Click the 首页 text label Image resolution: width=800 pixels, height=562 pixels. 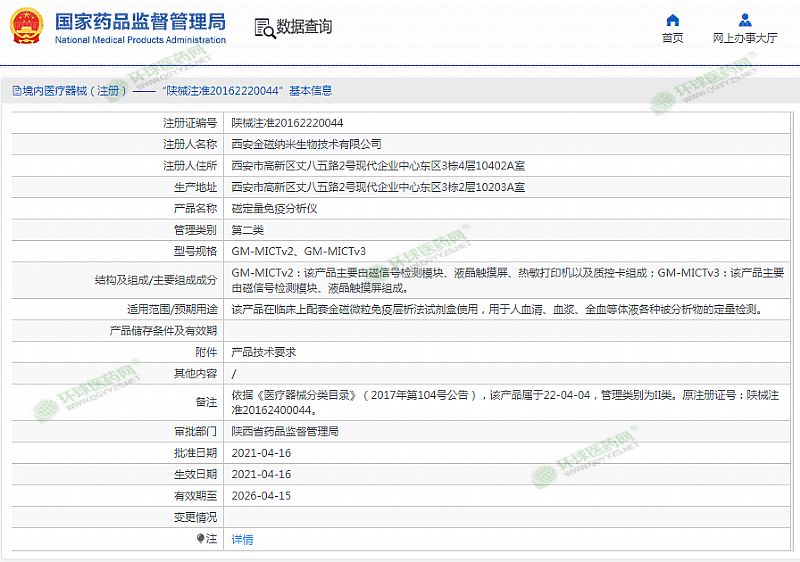[672, 39]
